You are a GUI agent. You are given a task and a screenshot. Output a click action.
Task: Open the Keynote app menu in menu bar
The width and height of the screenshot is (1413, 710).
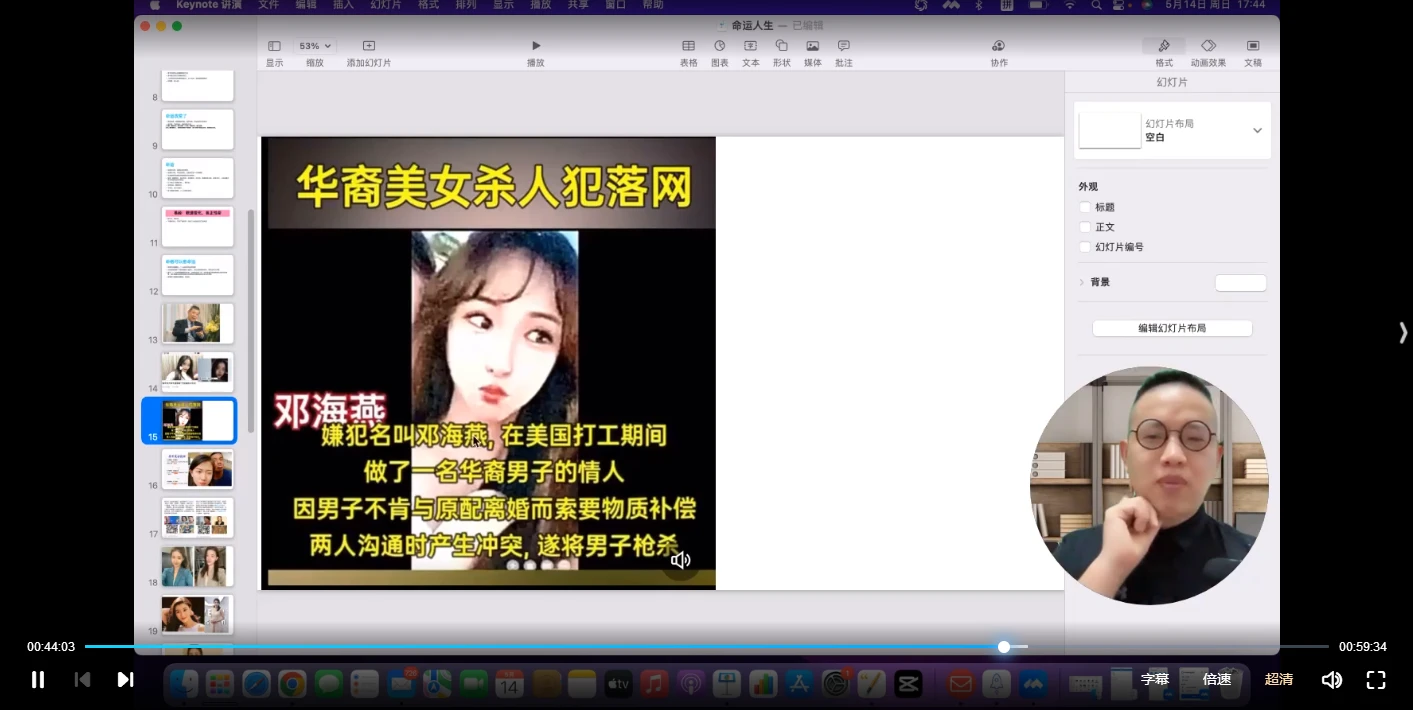[207, 5]
